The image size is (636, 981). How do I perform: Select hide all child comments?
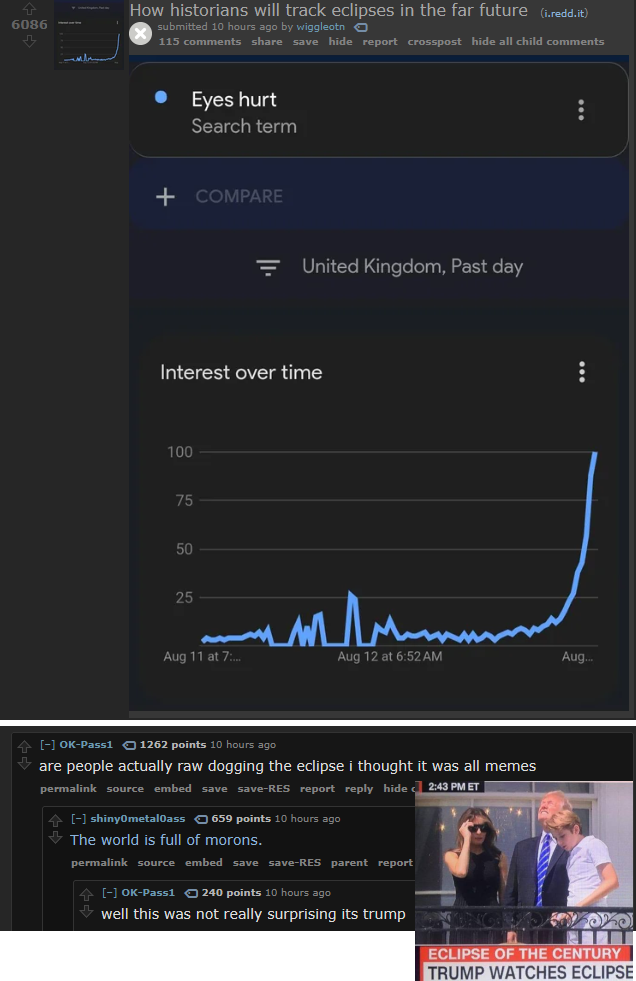(538, 41)
